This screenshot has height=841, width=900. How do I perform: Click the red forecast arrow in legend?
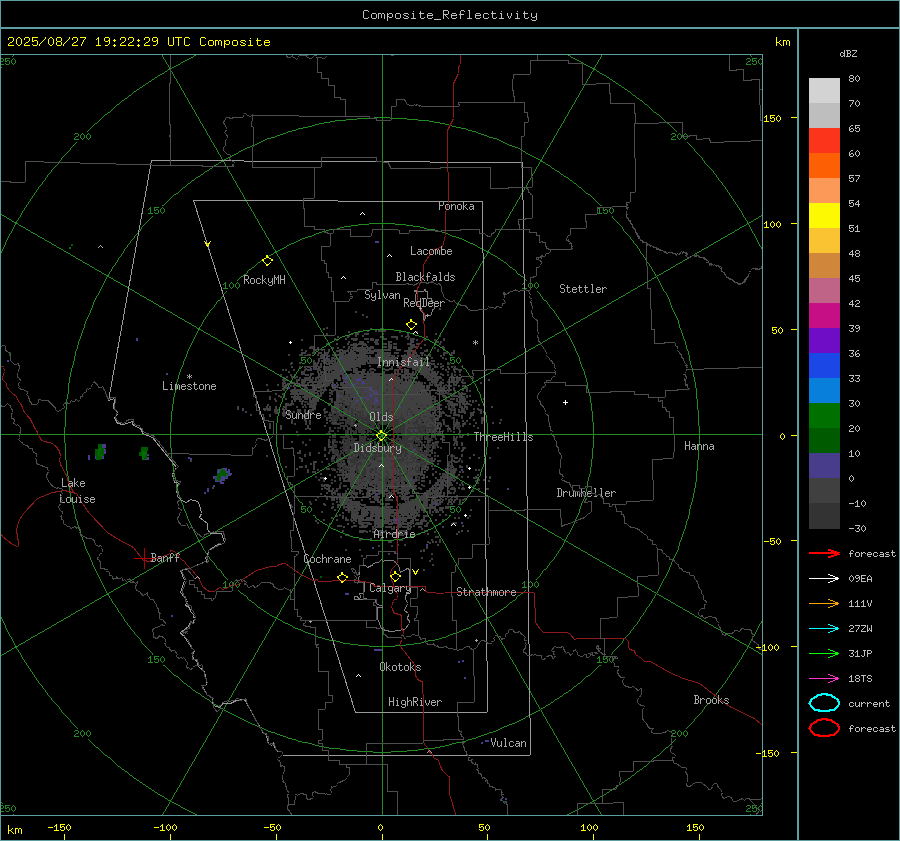[x=824, y=553]
